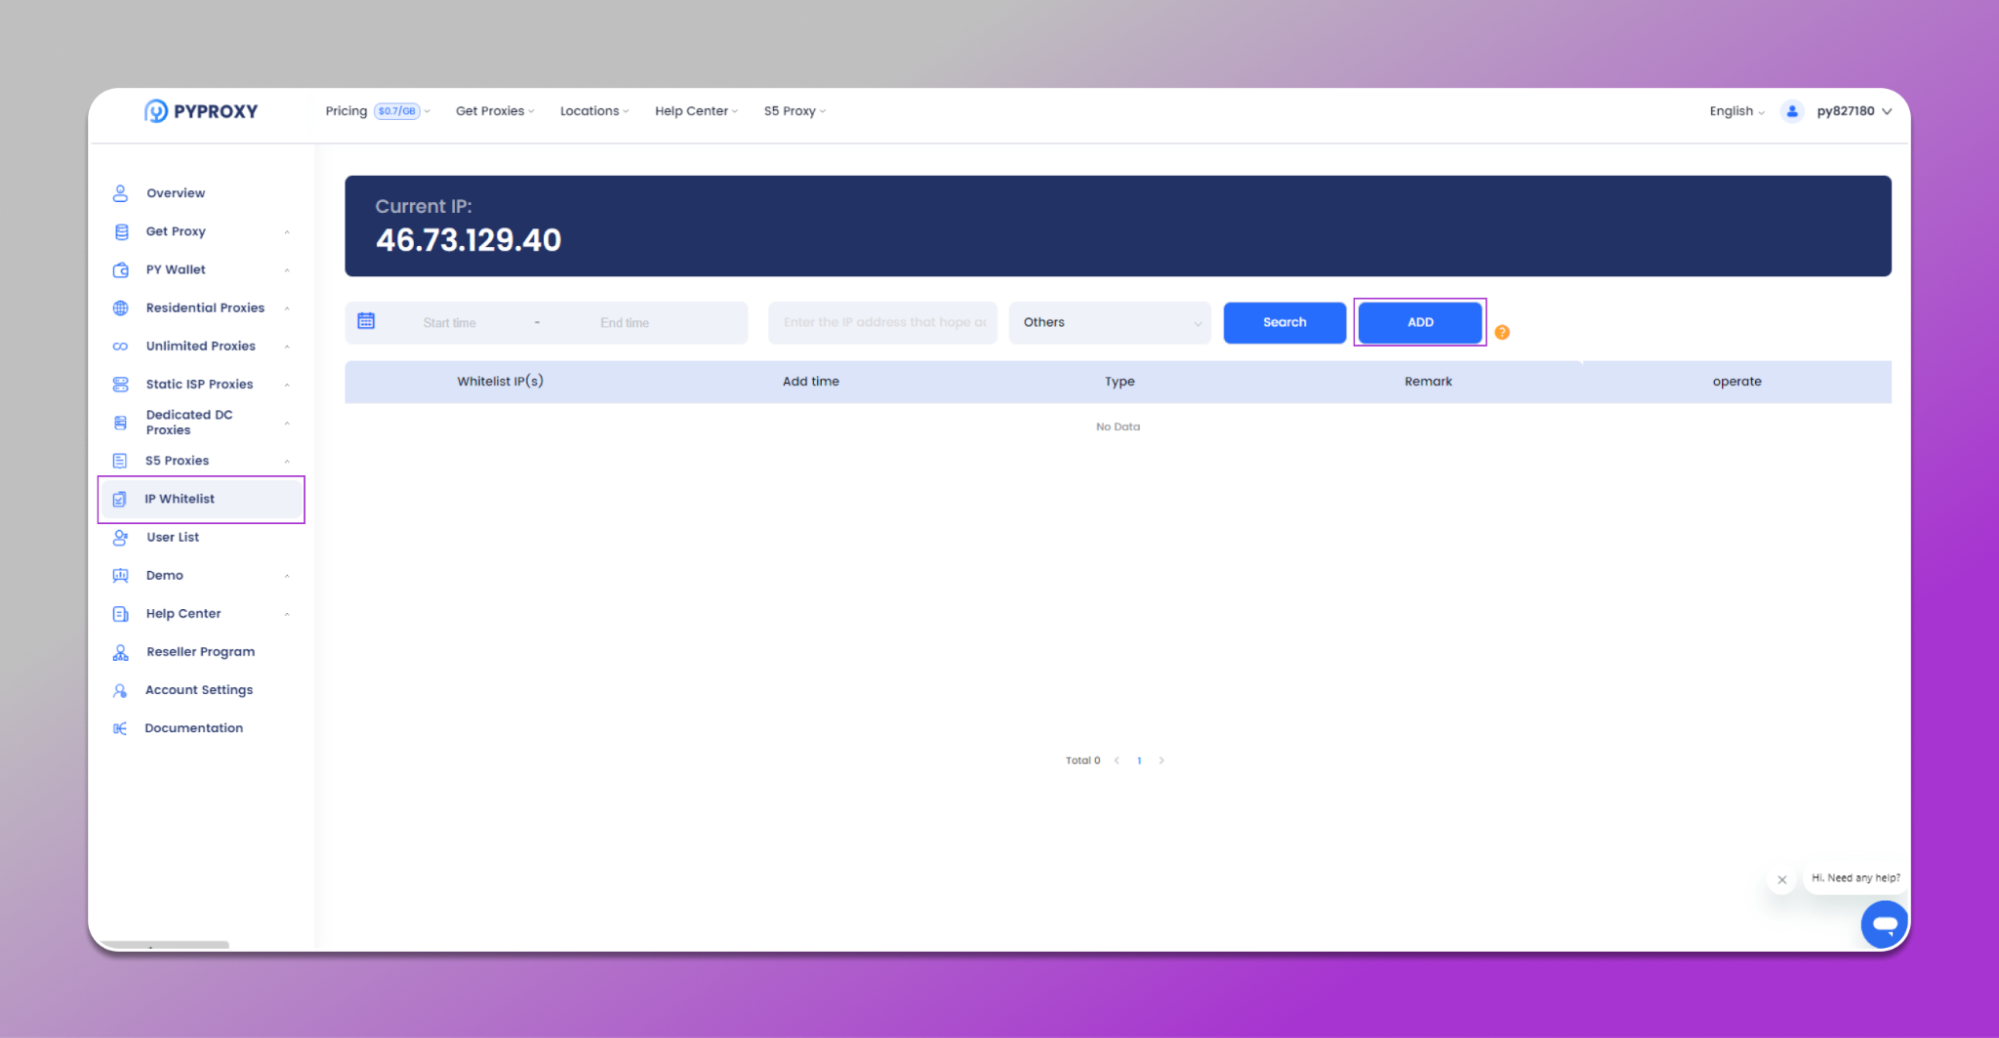Open the Get Proxies top menu
The height and width of the screenshot is (1038, 1999).
(495, 111)
